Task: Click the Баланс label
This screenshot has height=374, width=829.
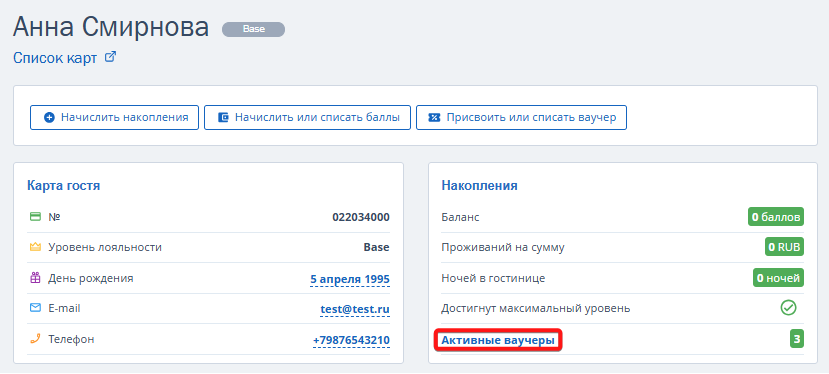Action: pyautogui.click(x=460, y=217)
